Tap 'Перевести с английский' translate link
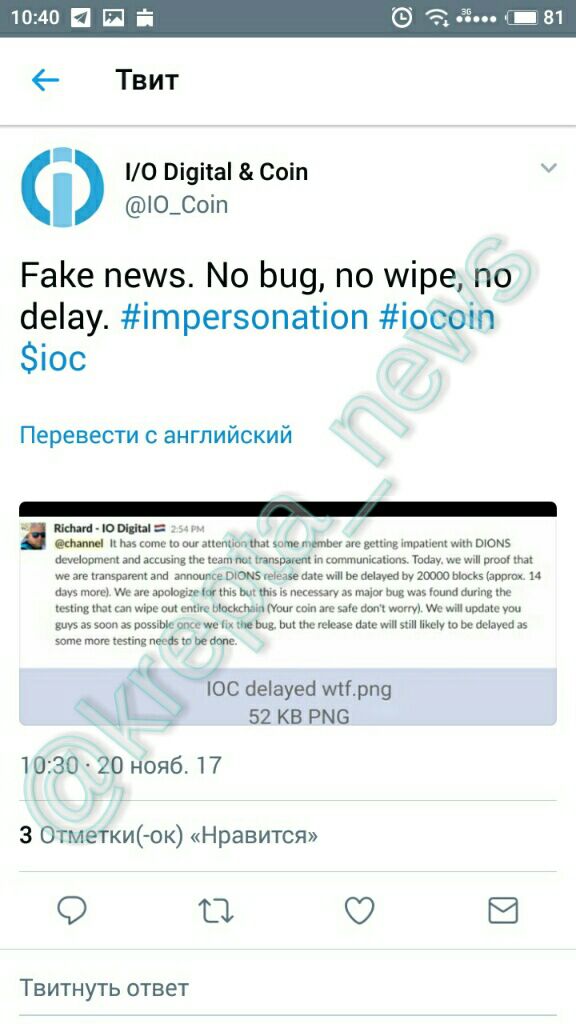 pos(156,435)
